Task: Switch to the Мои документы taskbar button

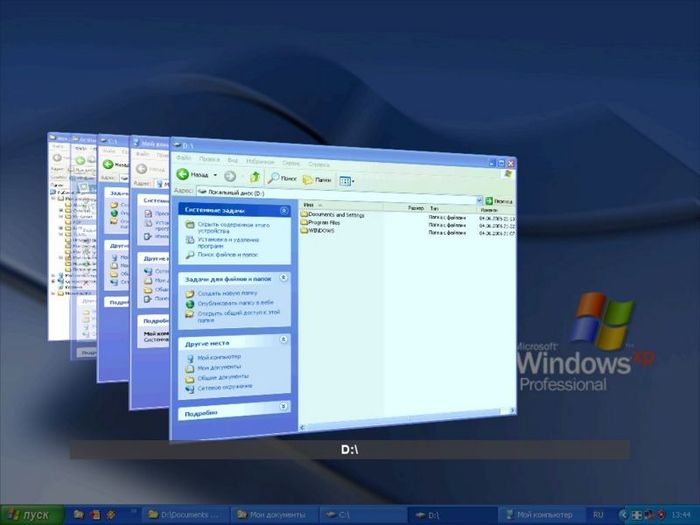Action: [275, 515]
